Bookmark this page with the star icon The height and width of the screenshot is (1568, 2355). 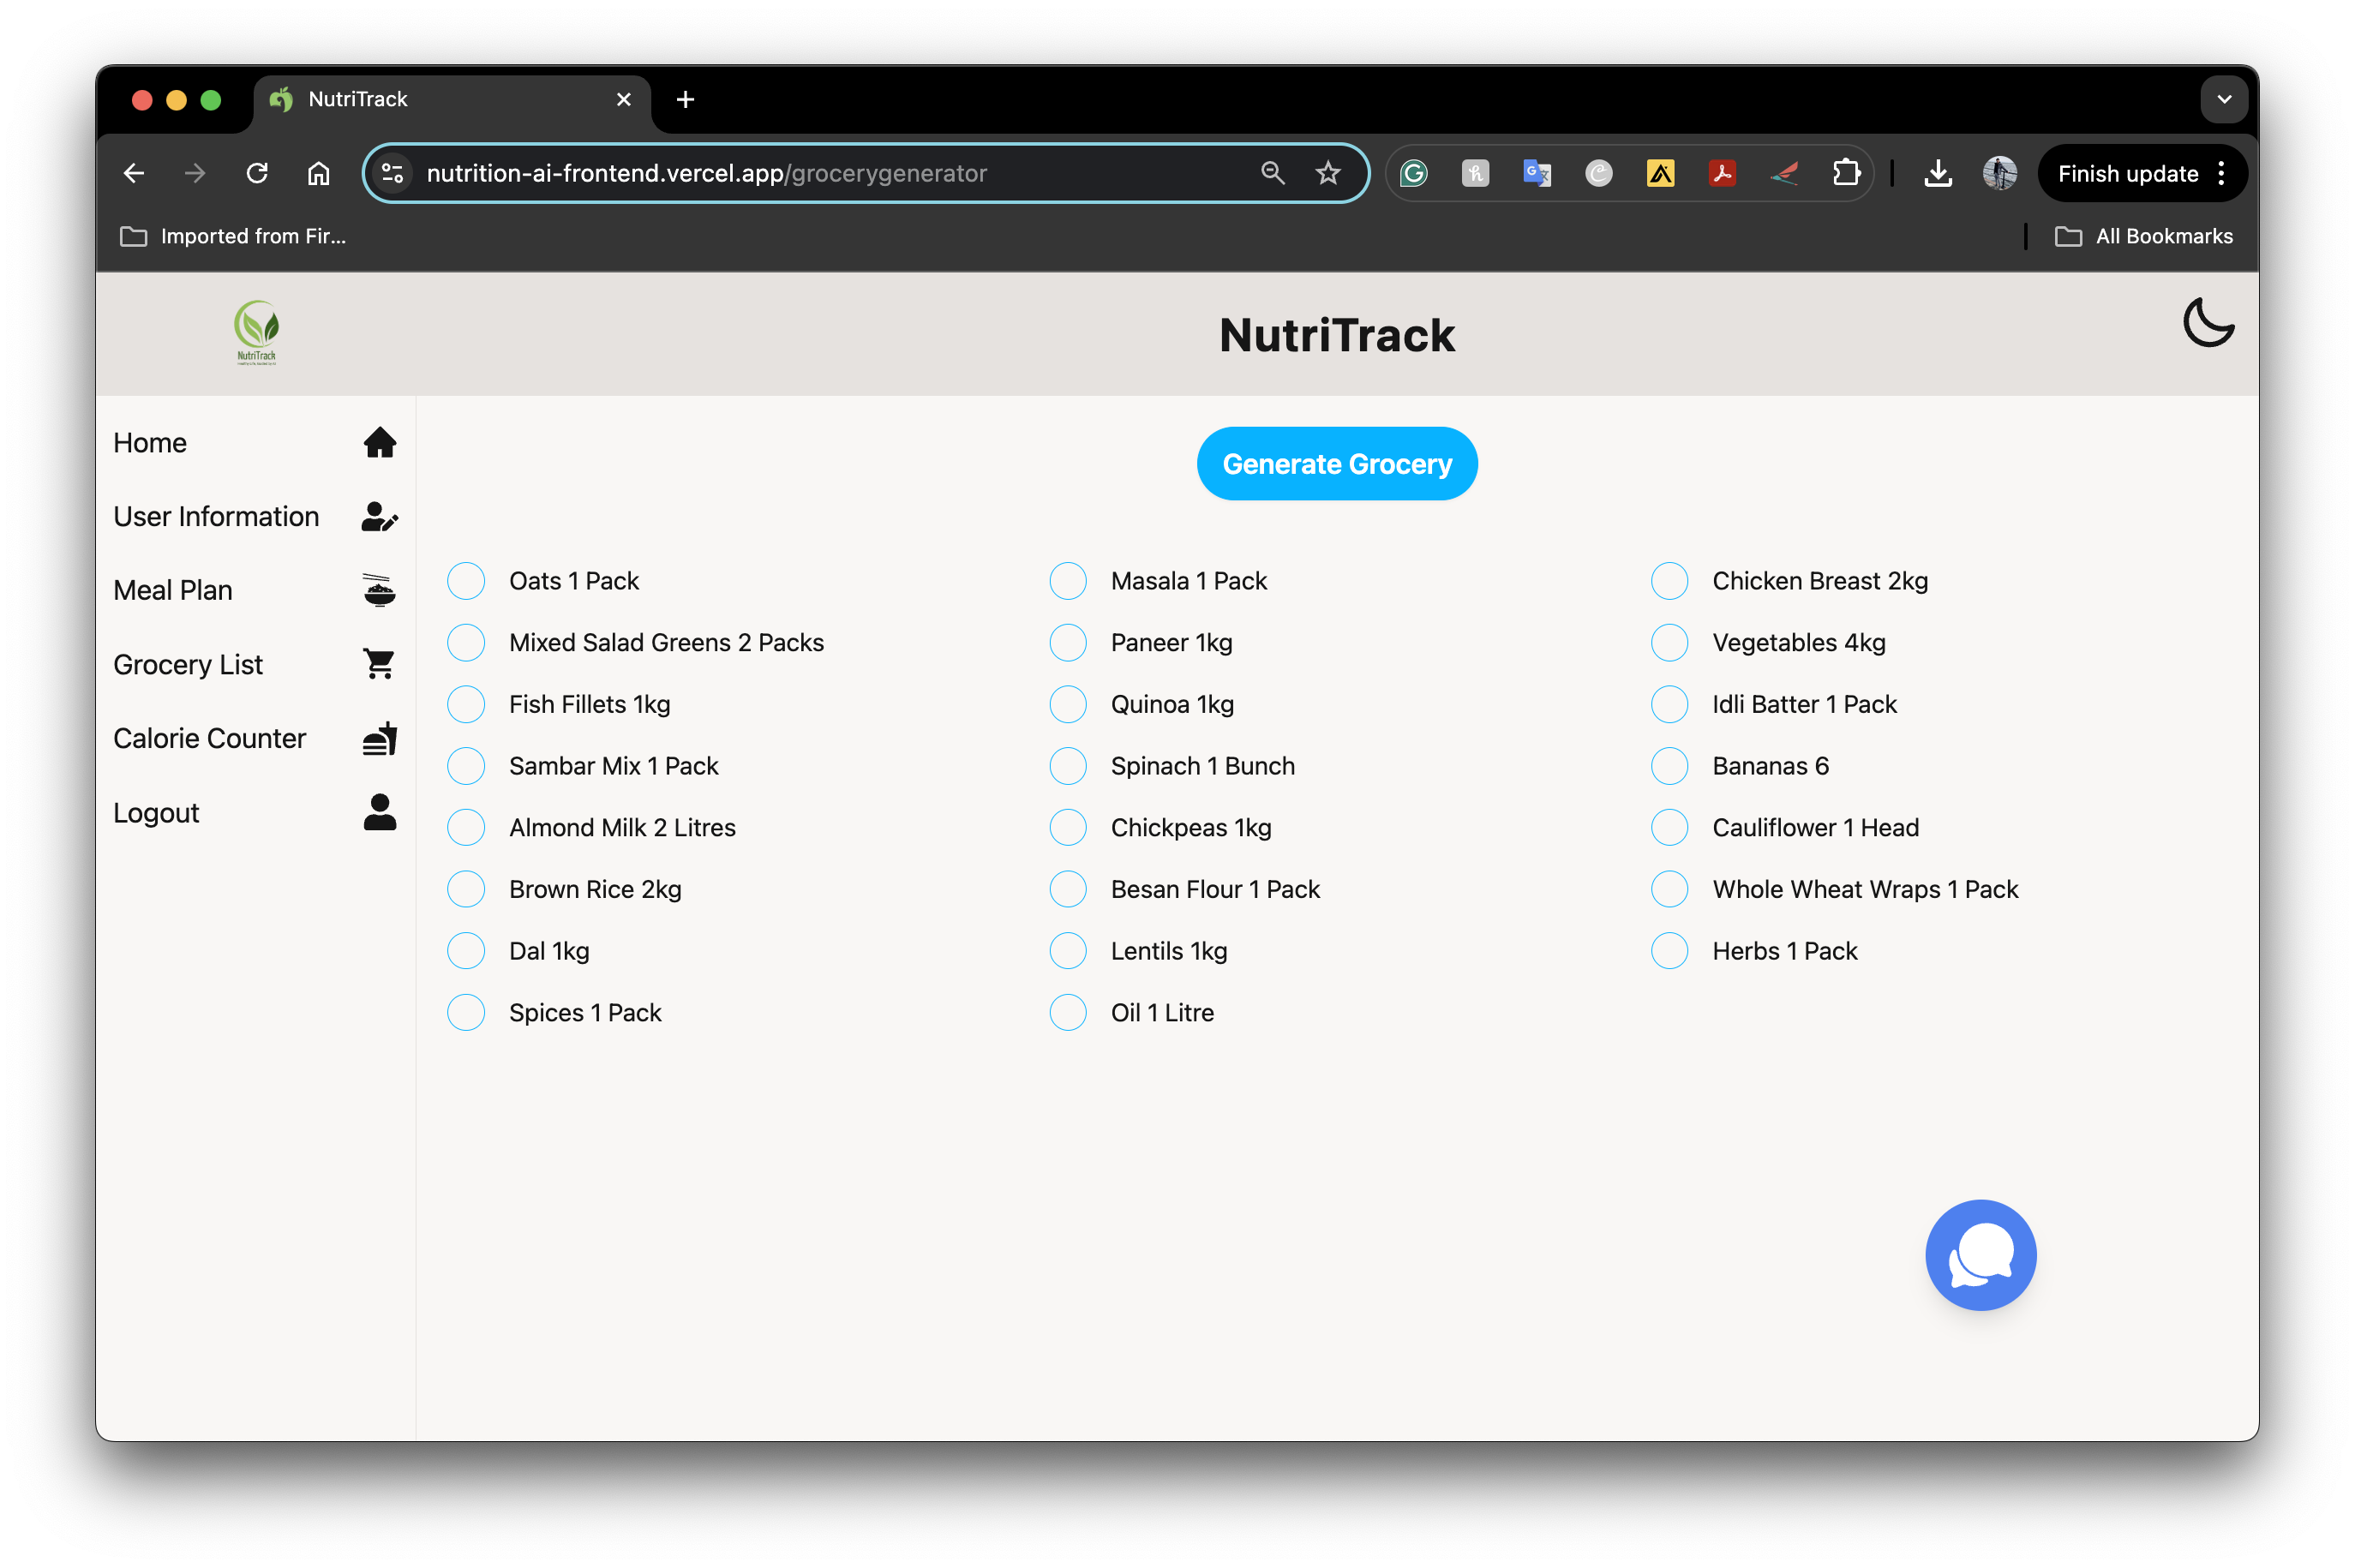click(1327, 173)
